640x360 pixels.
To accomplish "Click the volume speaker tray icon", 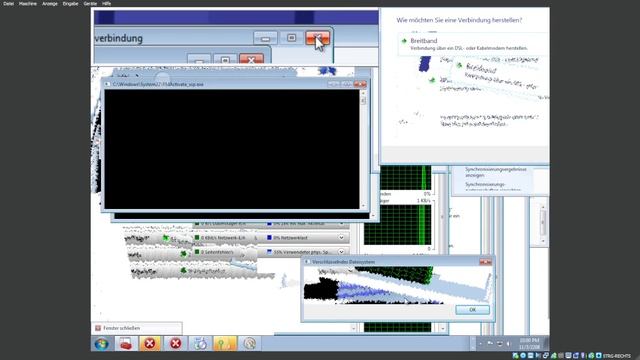I will pyautogui.click(x=509, y=344).
